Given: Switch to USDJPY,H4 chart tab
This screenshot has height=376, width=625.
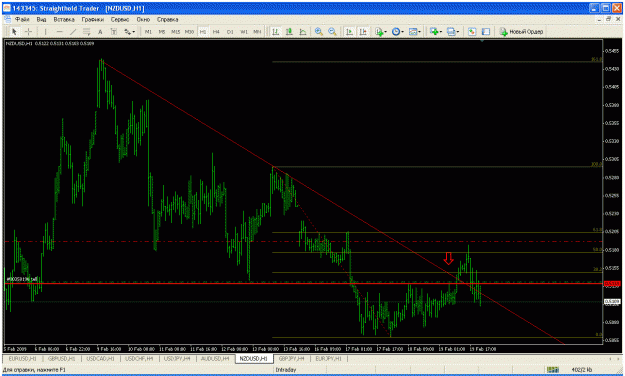Looking at the screenshot, I should (178, 359).
